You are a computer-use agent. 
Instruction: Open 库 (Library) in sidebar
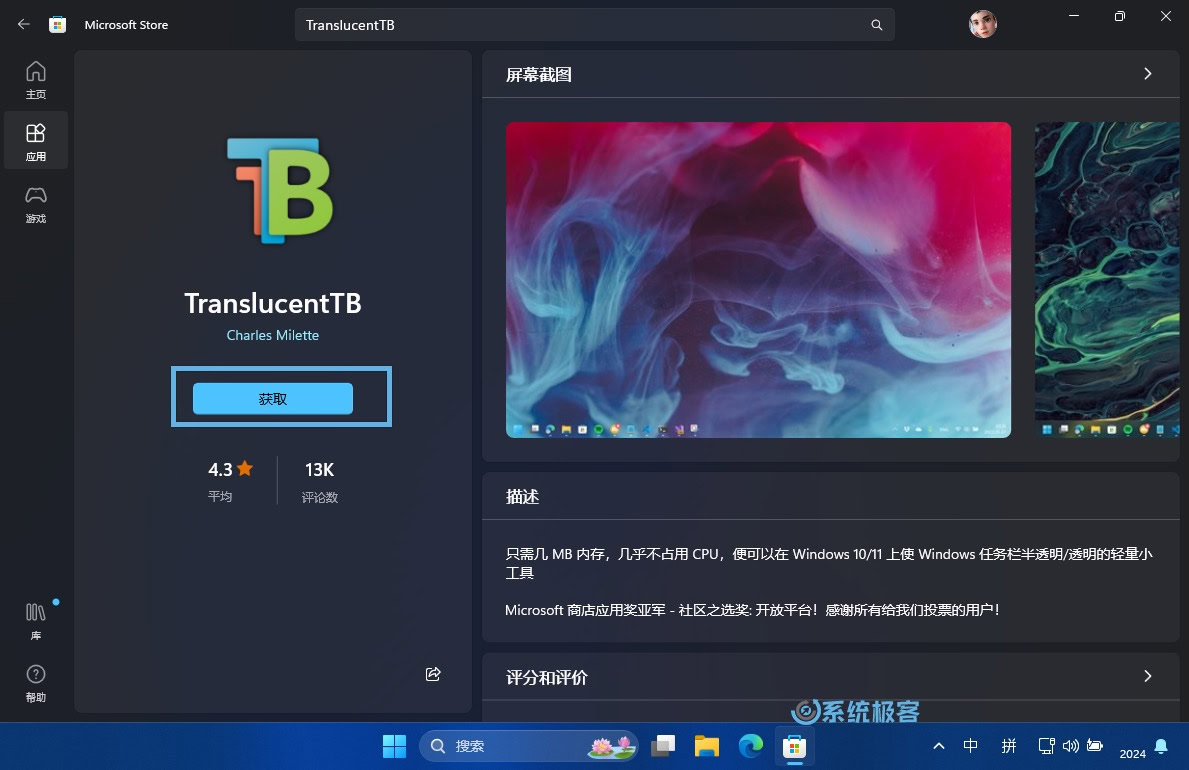[36, 621]
